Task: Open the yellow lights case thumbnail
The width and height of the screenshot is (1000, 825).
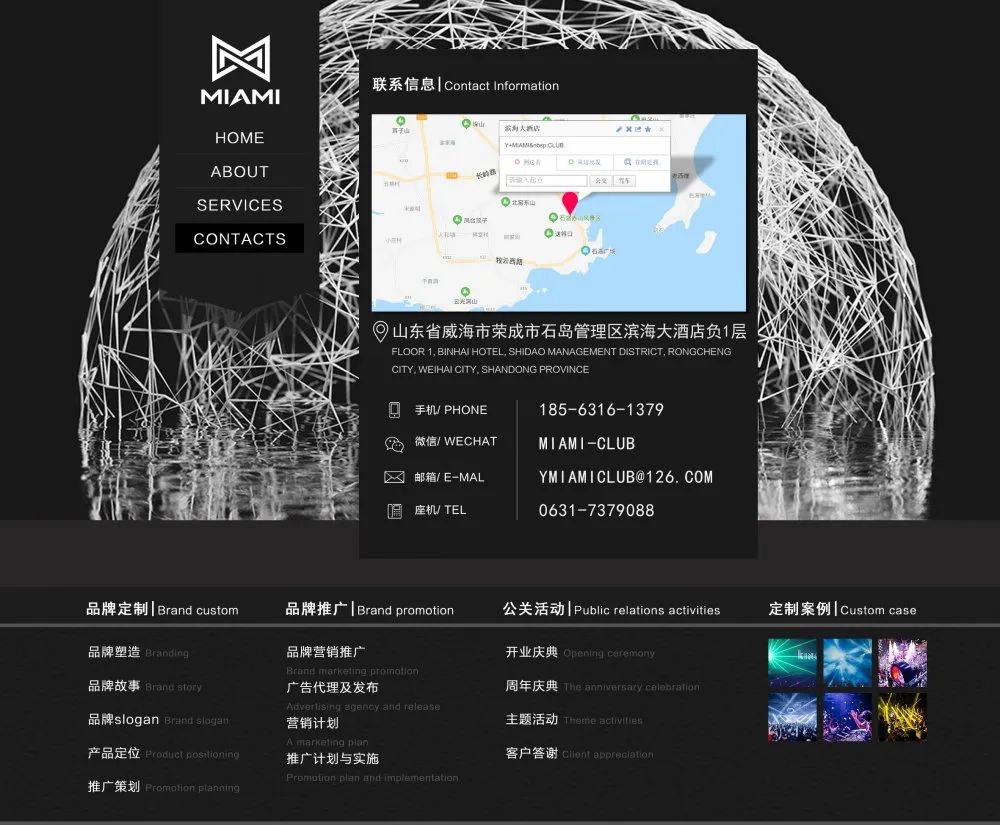Action: click(902, 717)
